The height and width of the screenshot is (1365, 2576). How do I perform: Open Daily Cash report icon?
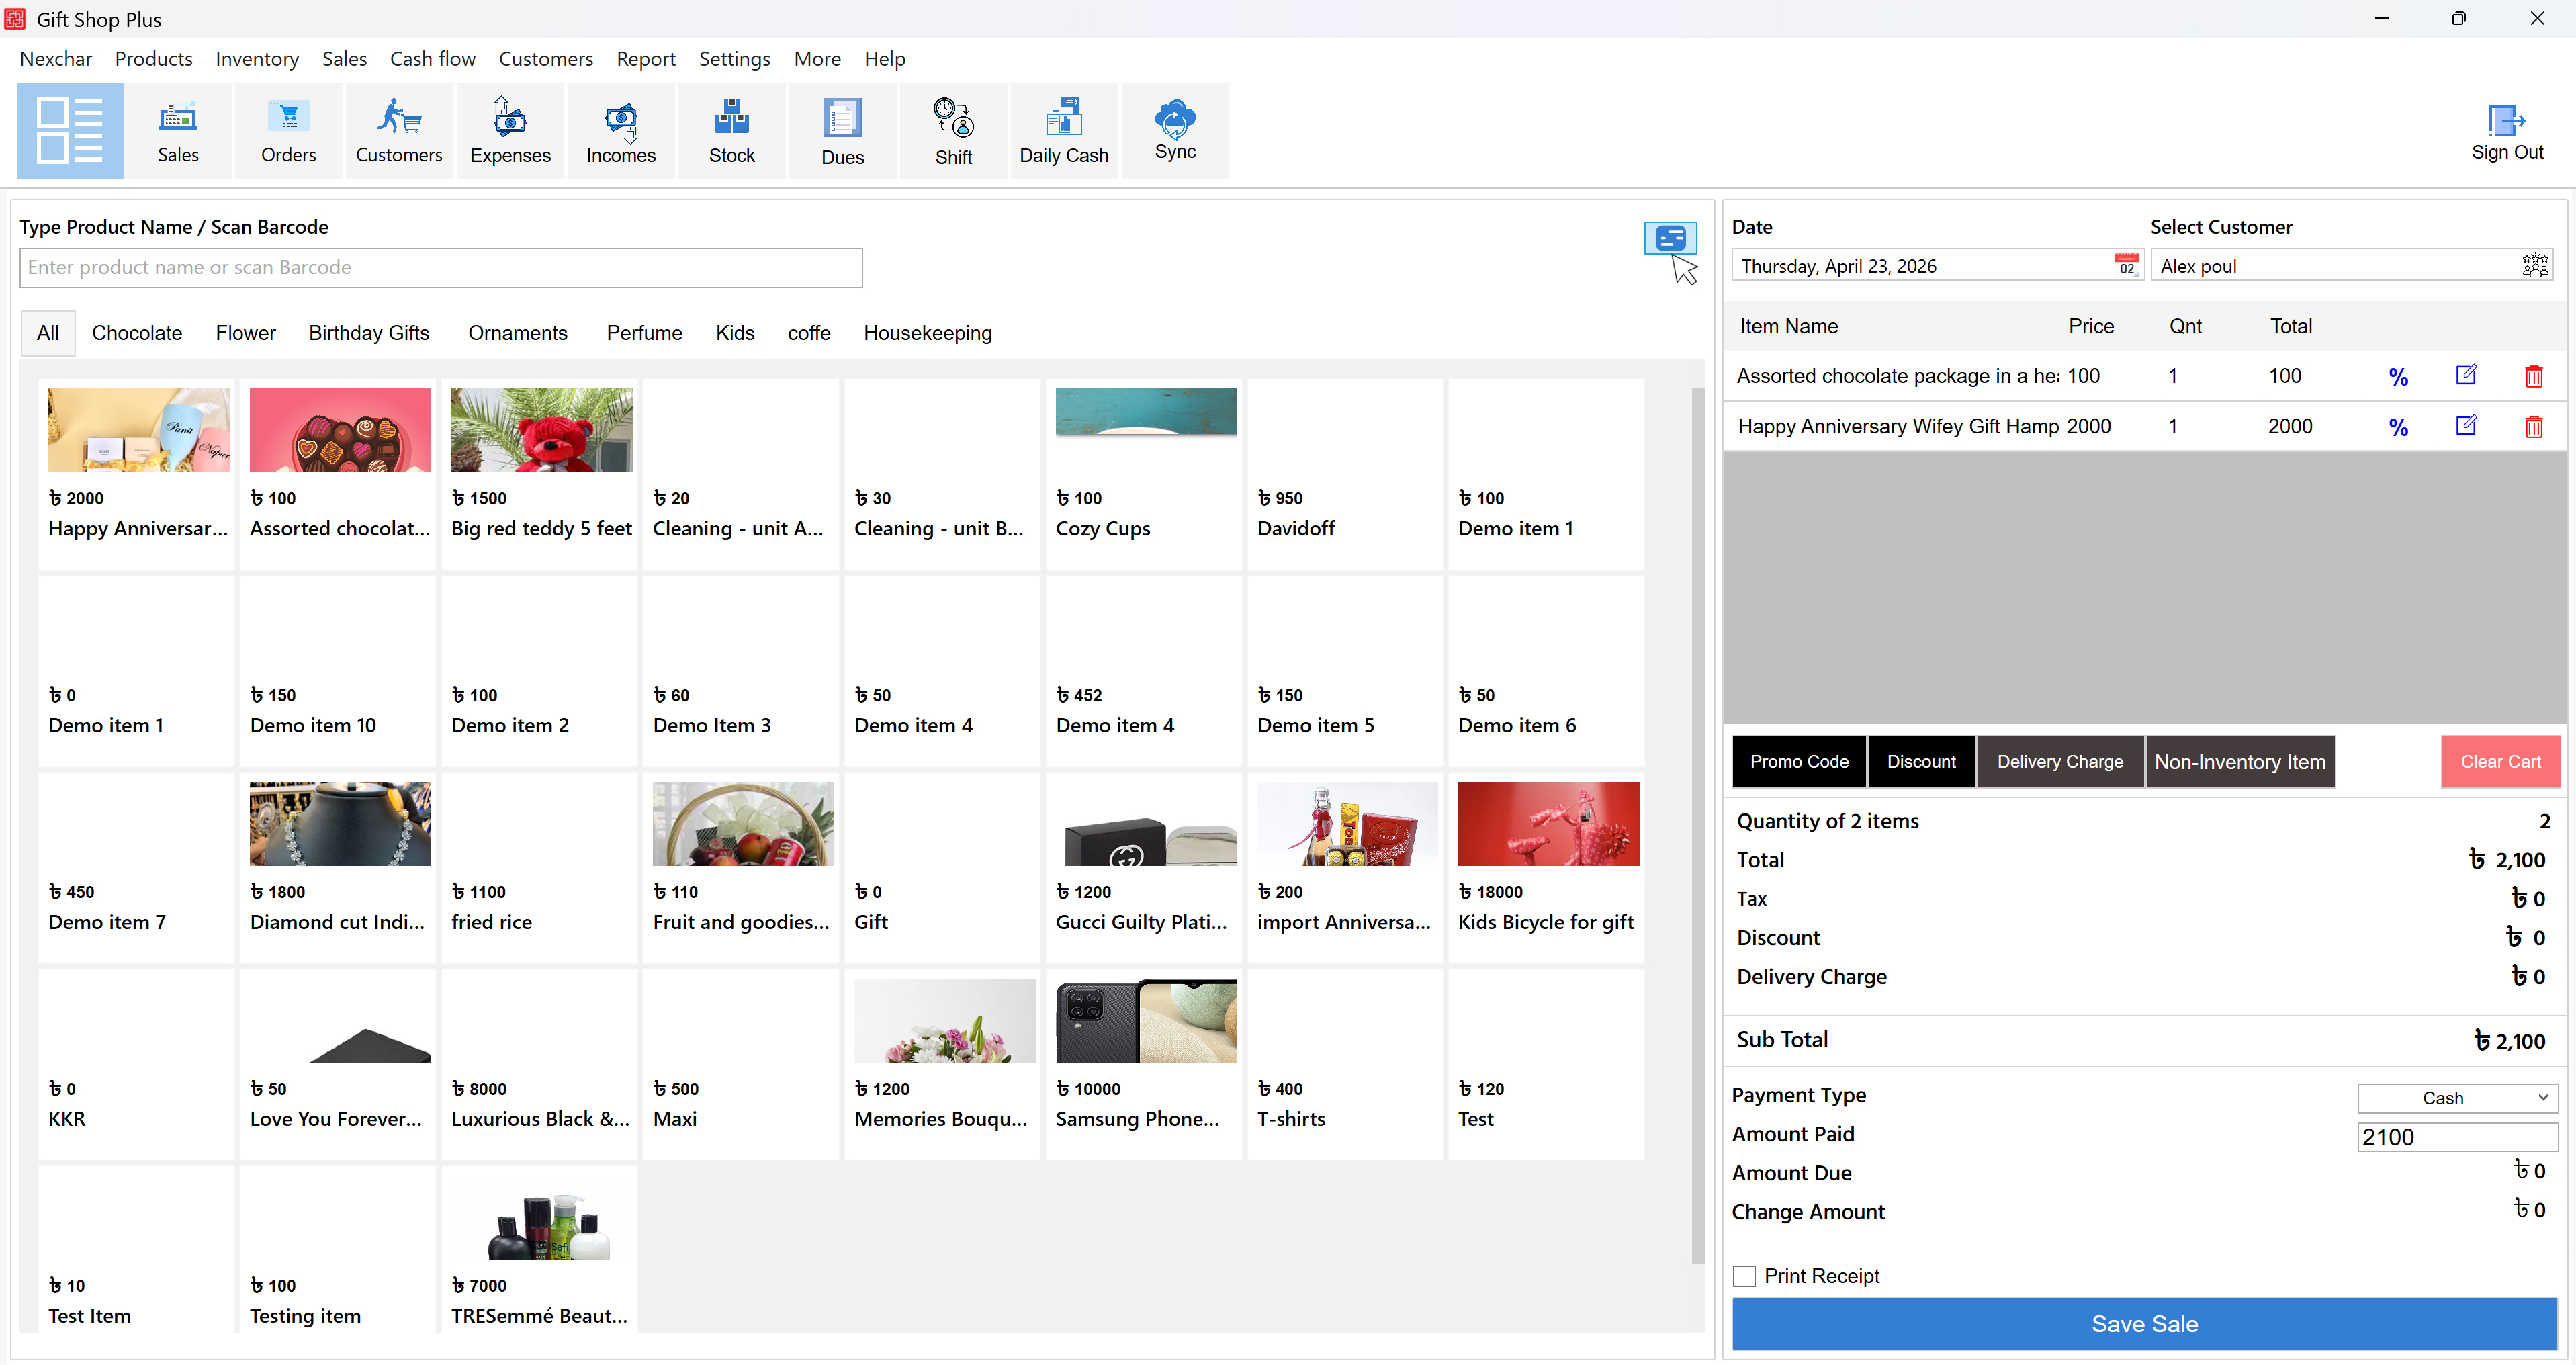[1063, 130]
